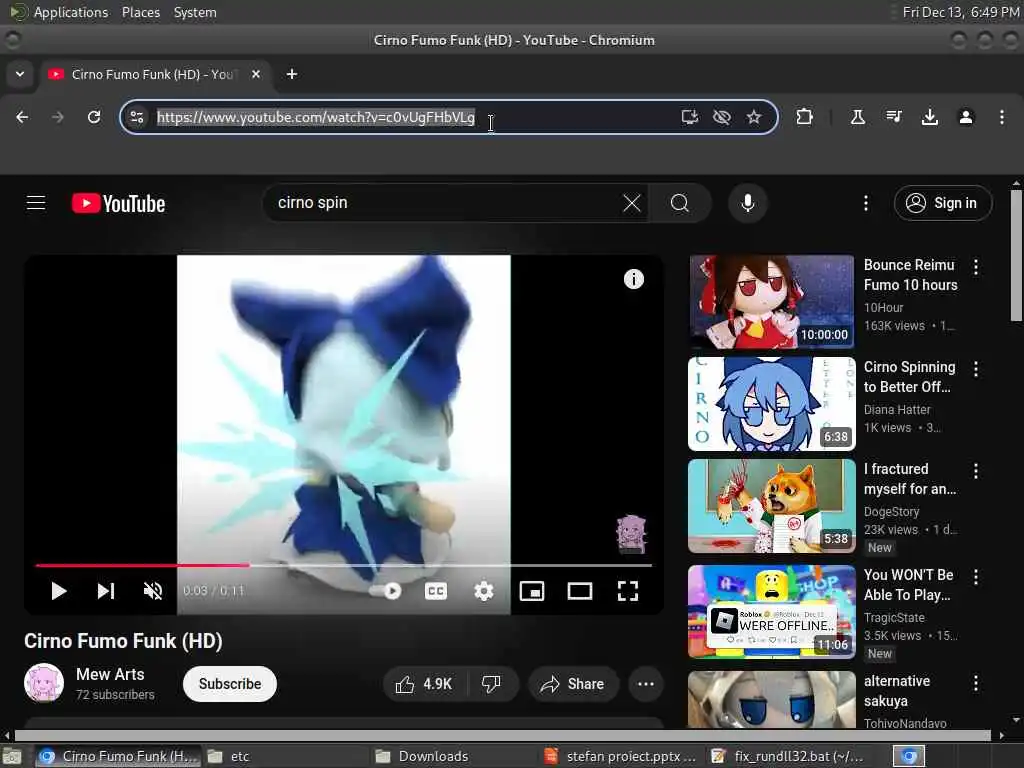Image resolution: width=1024 pixels, height=768 pixels.
Task: Go back to the previous page
Action: 22,118
